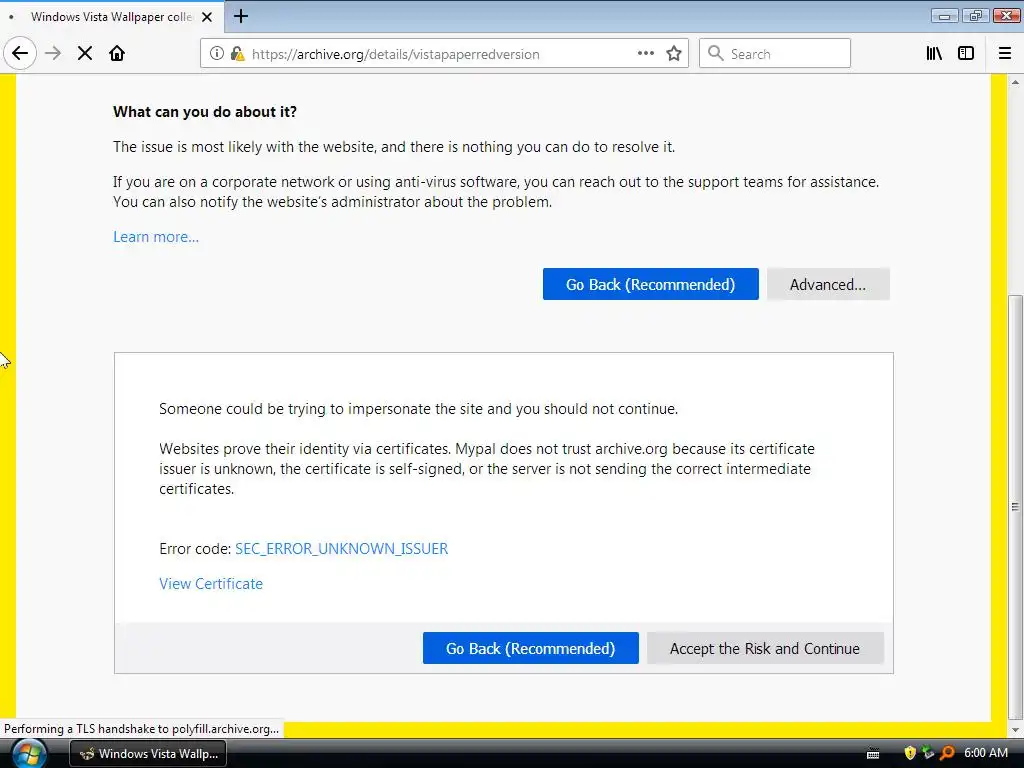This screenshot has width=1024, height=768.
Task: Toggle the sidebar view icon
Action: tap(966, 54)
